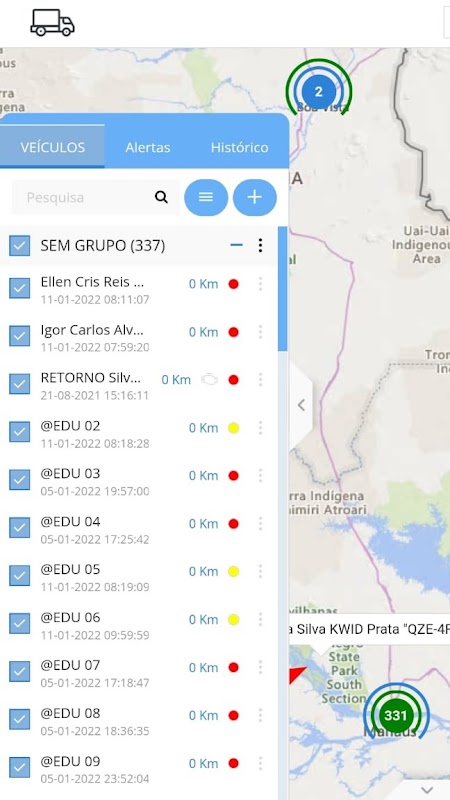Click engine icon on RETORNO Silv row
This screenshot has height=800, width=450.
tap(209, 380)
